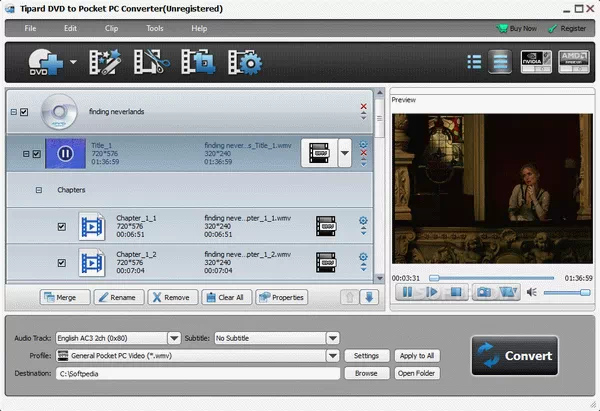Uncheck the finding neverlands disc checkbox

click(x=24, y=113)
